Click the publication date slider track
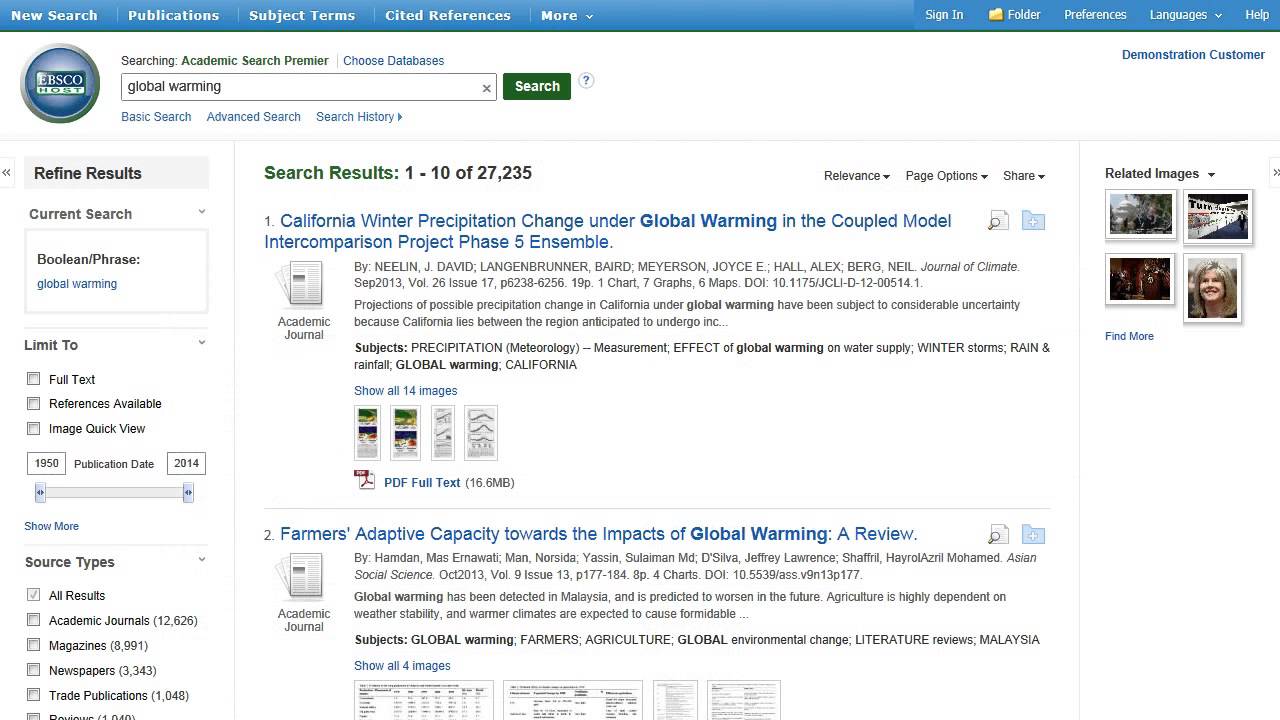The height and width of the screenshot is (720, 1280). pos(114,492)
